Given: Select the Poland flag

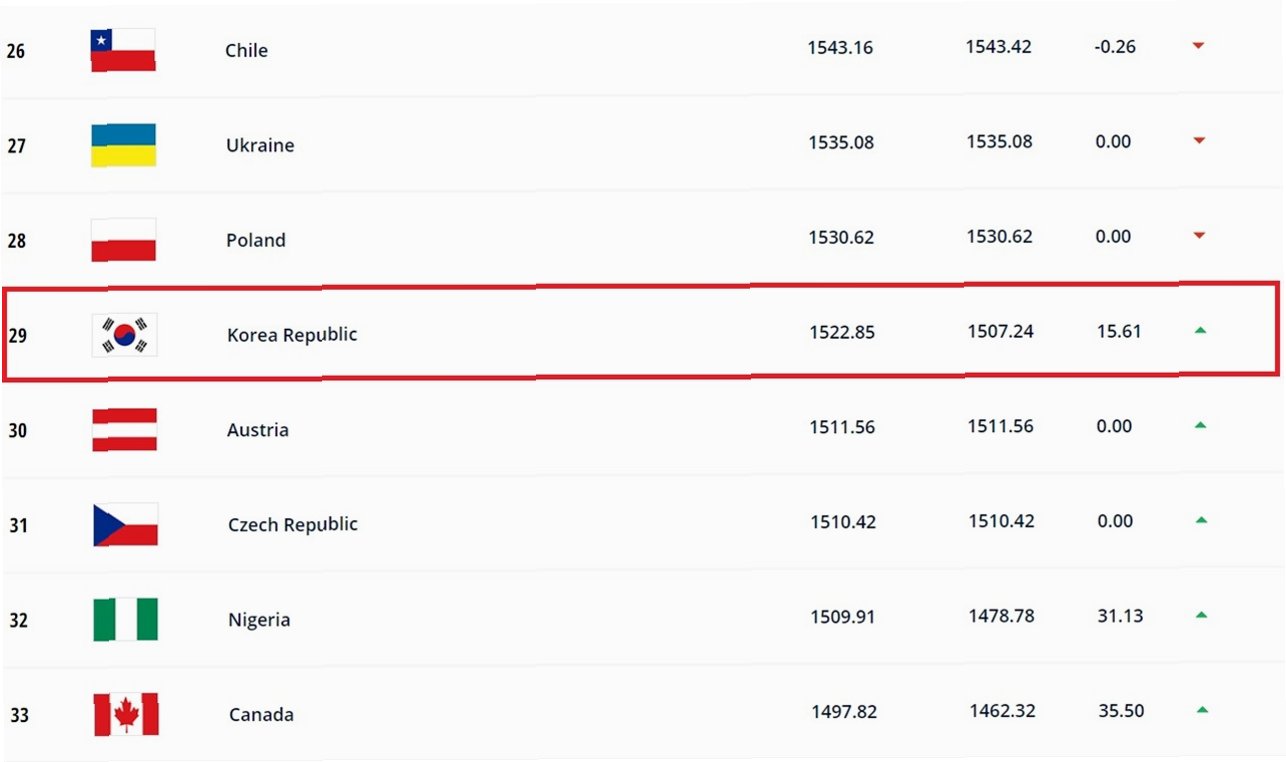Looking at the screenshot, I should point(123,240).
